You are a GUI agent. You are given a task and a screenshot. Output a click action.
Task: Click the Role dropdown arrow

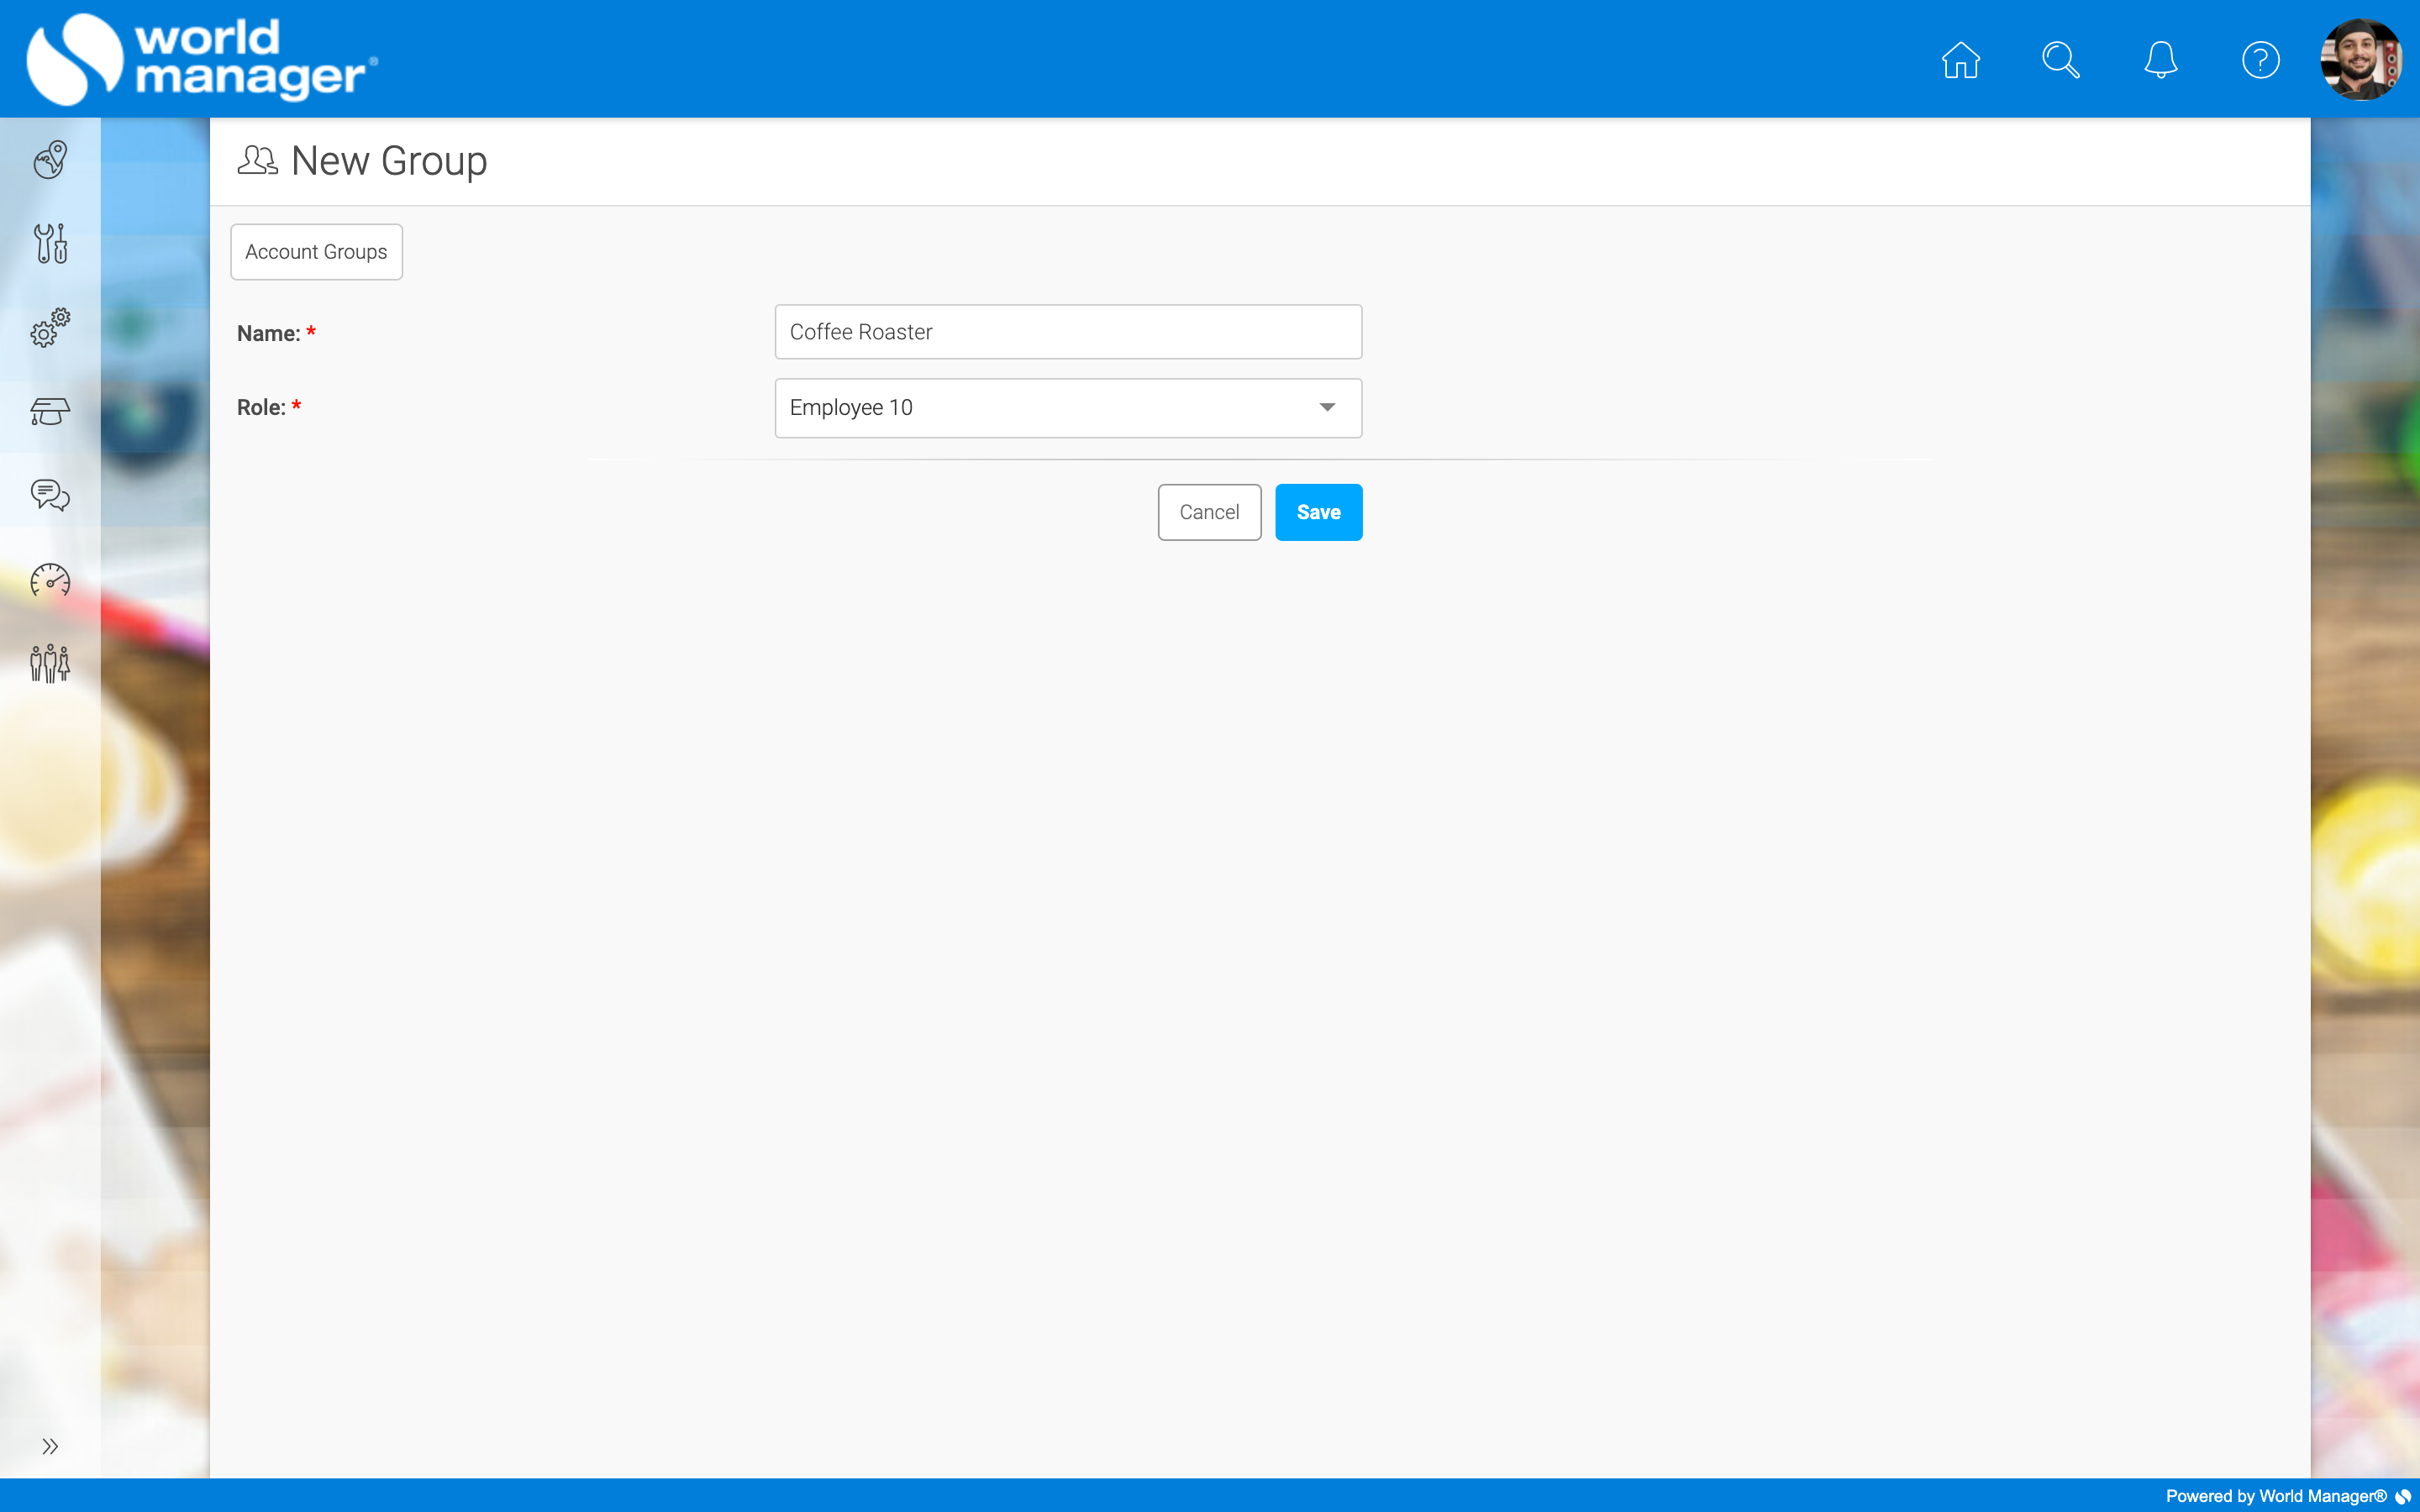point(1327,408)
